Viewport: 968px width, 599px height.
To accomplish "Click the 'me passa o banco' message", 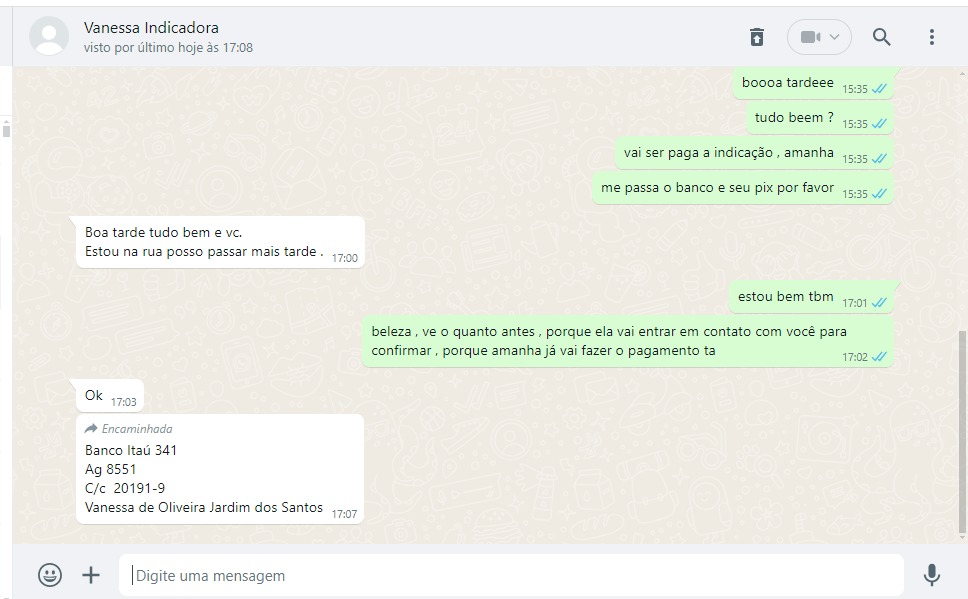I will tap(743, 188).
